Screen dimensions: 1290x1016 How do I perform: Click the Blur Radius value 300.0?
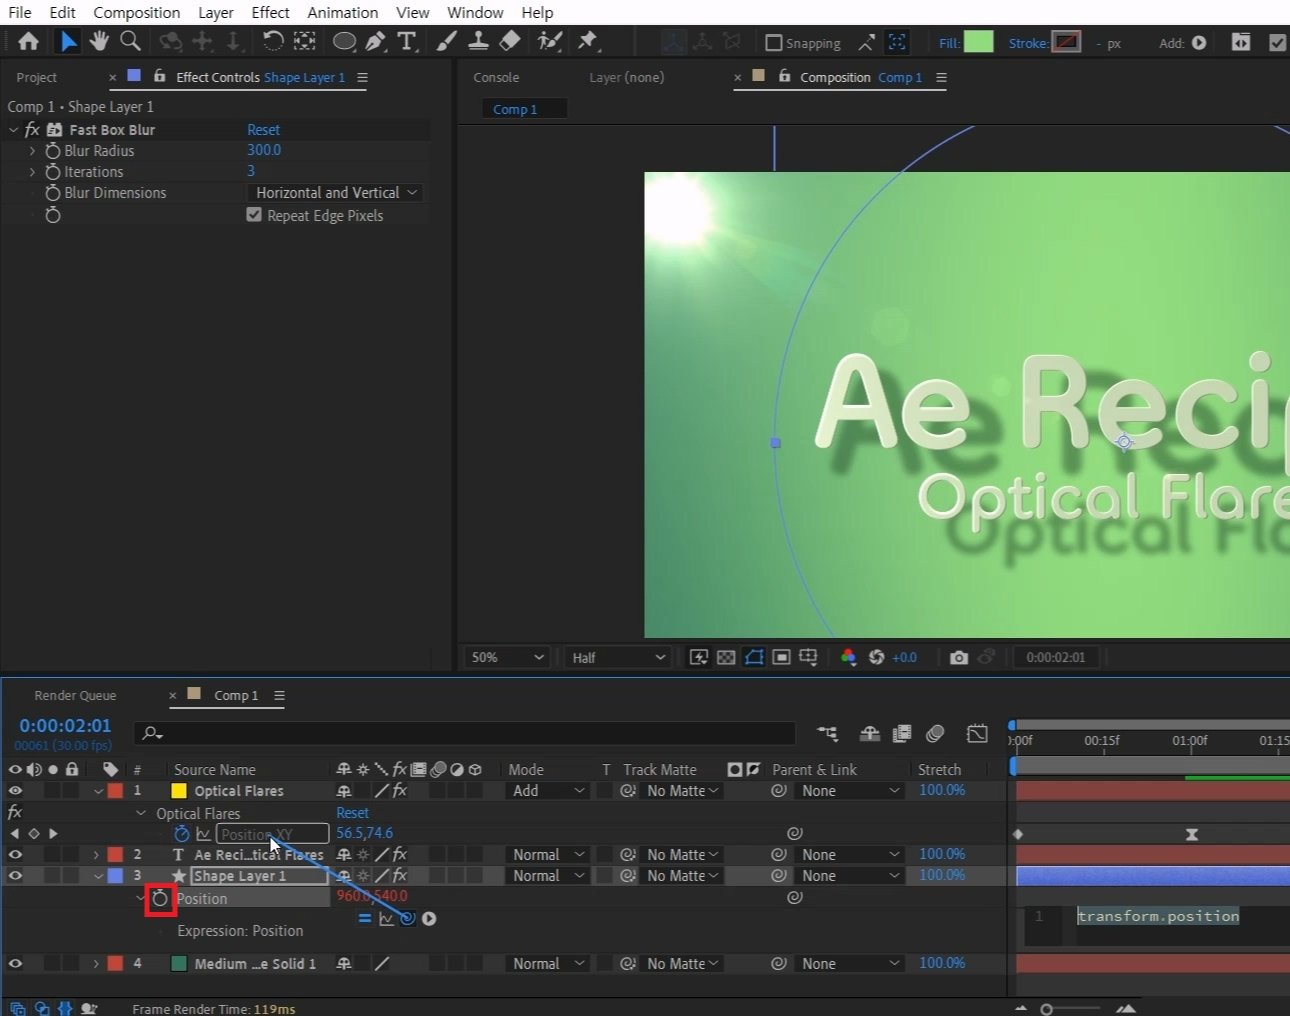pyautogui.click(x=264, y=150)
